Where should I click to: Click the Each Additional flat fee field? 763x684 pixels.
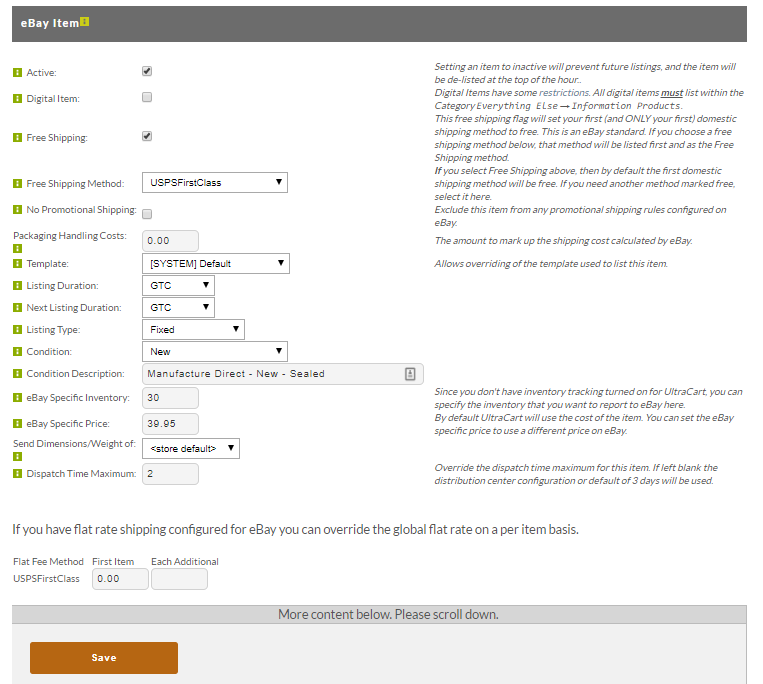click(x=179, y=579)
